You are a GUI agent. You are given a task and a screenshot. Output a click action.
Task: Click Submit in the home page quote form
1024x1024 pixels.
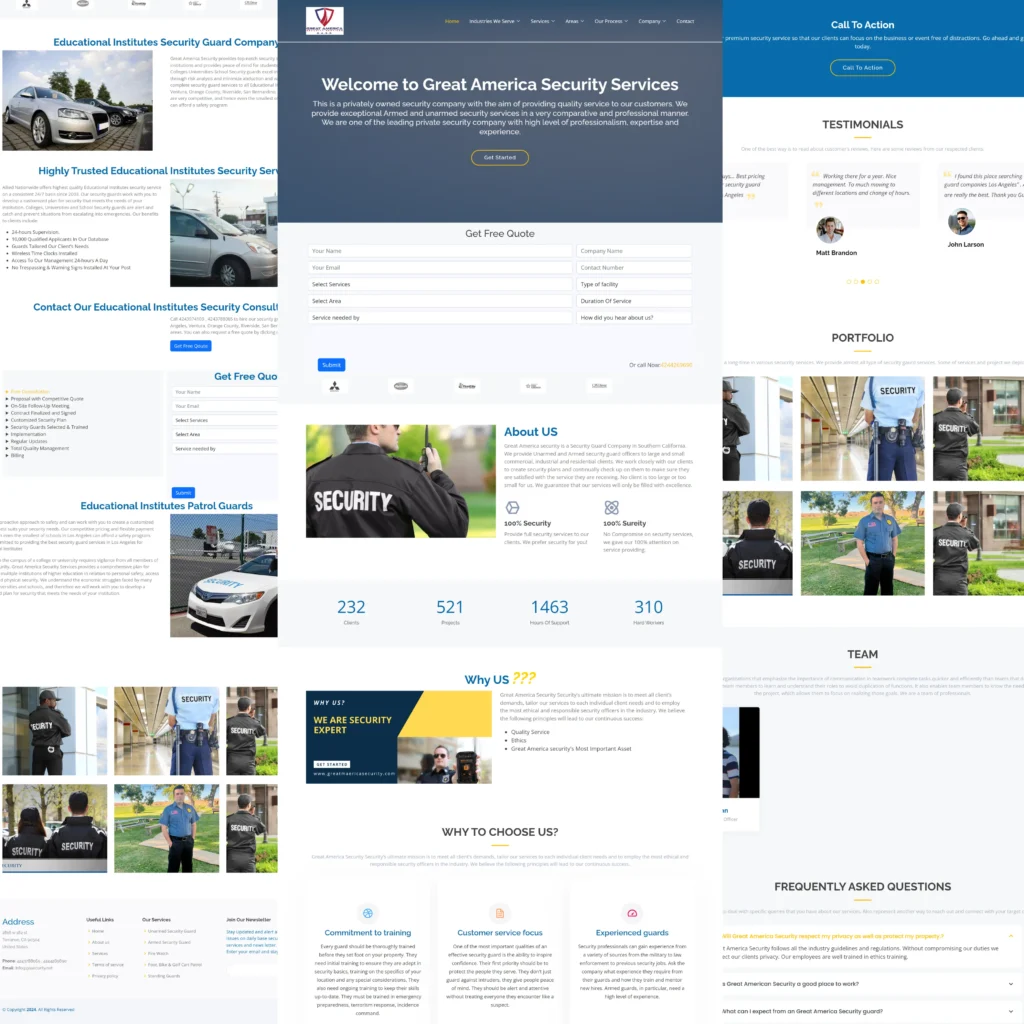pyautogui.click(x=331, y=364)
